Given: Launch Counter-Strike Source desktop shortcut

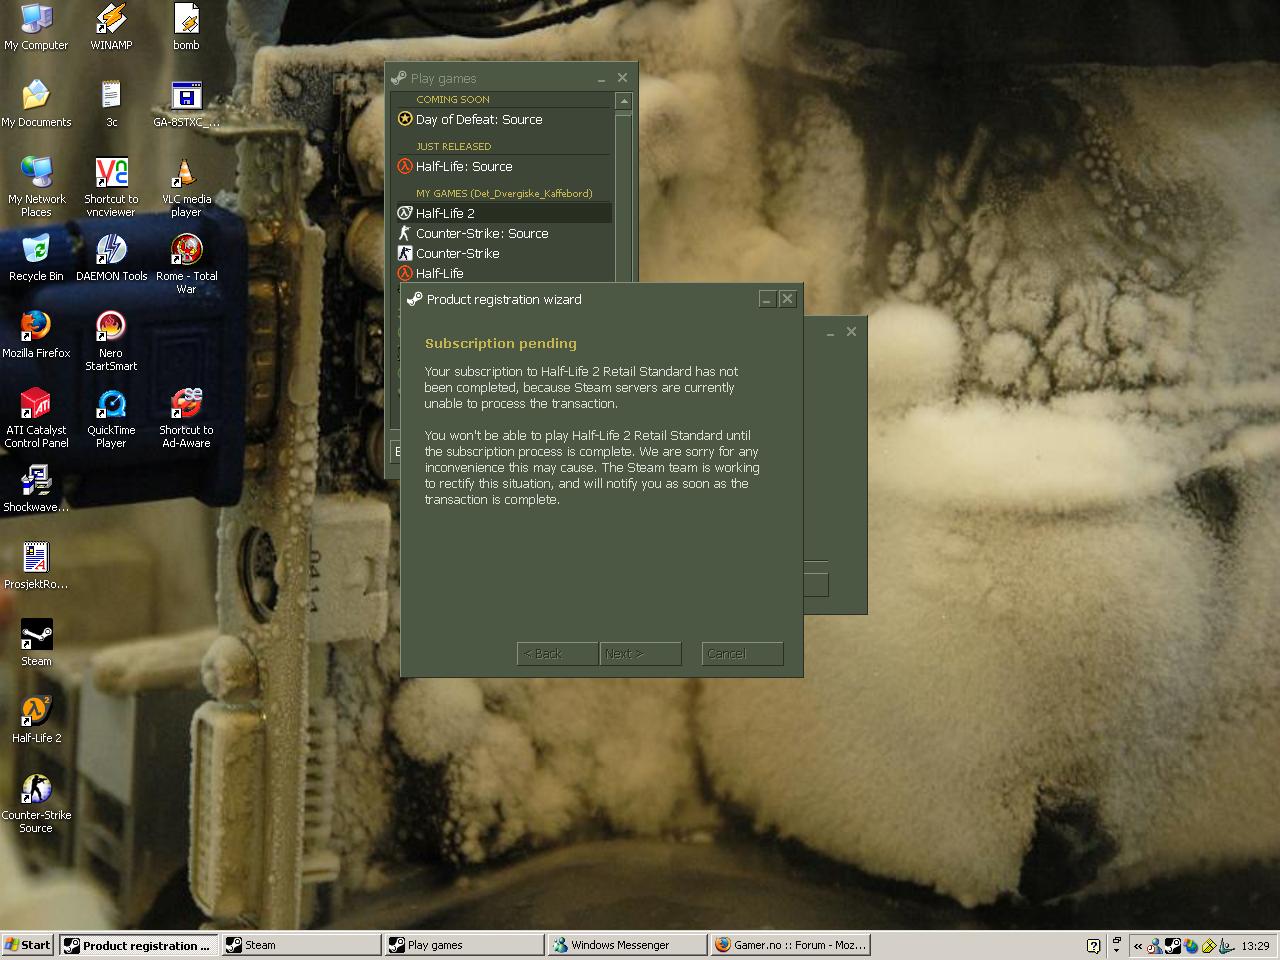Looking at the screenshot, I should (x=36, y=803).
